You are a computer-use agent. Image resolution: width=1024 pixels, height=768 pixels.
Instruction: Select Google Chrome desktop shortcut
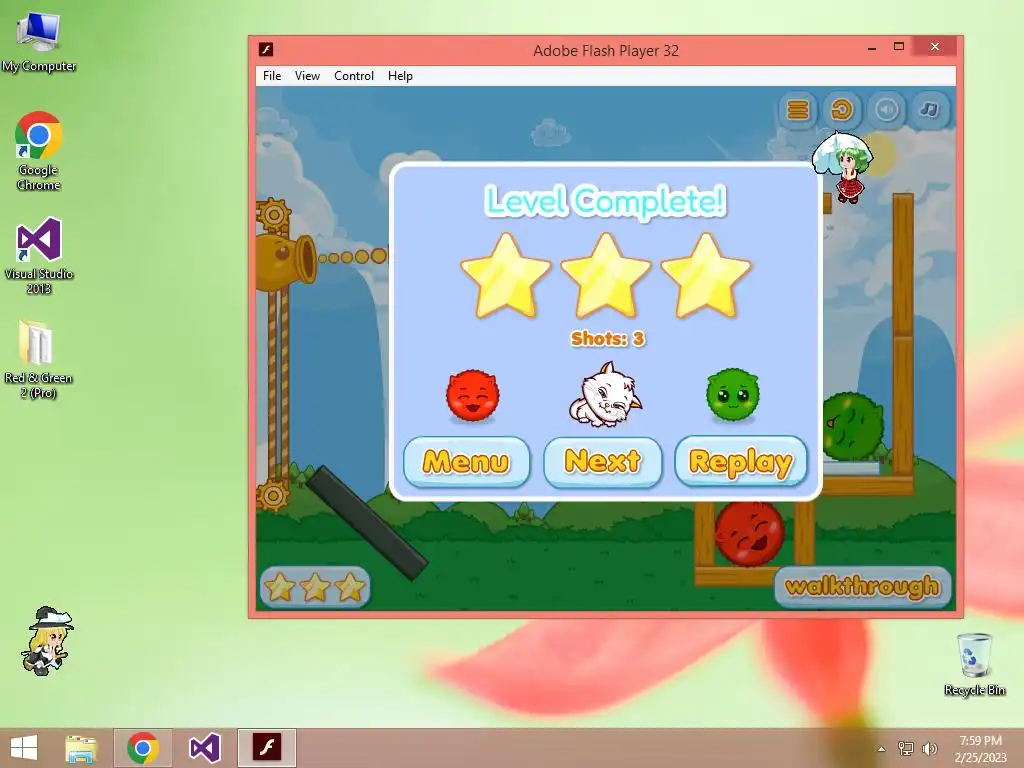coord(39,150)
